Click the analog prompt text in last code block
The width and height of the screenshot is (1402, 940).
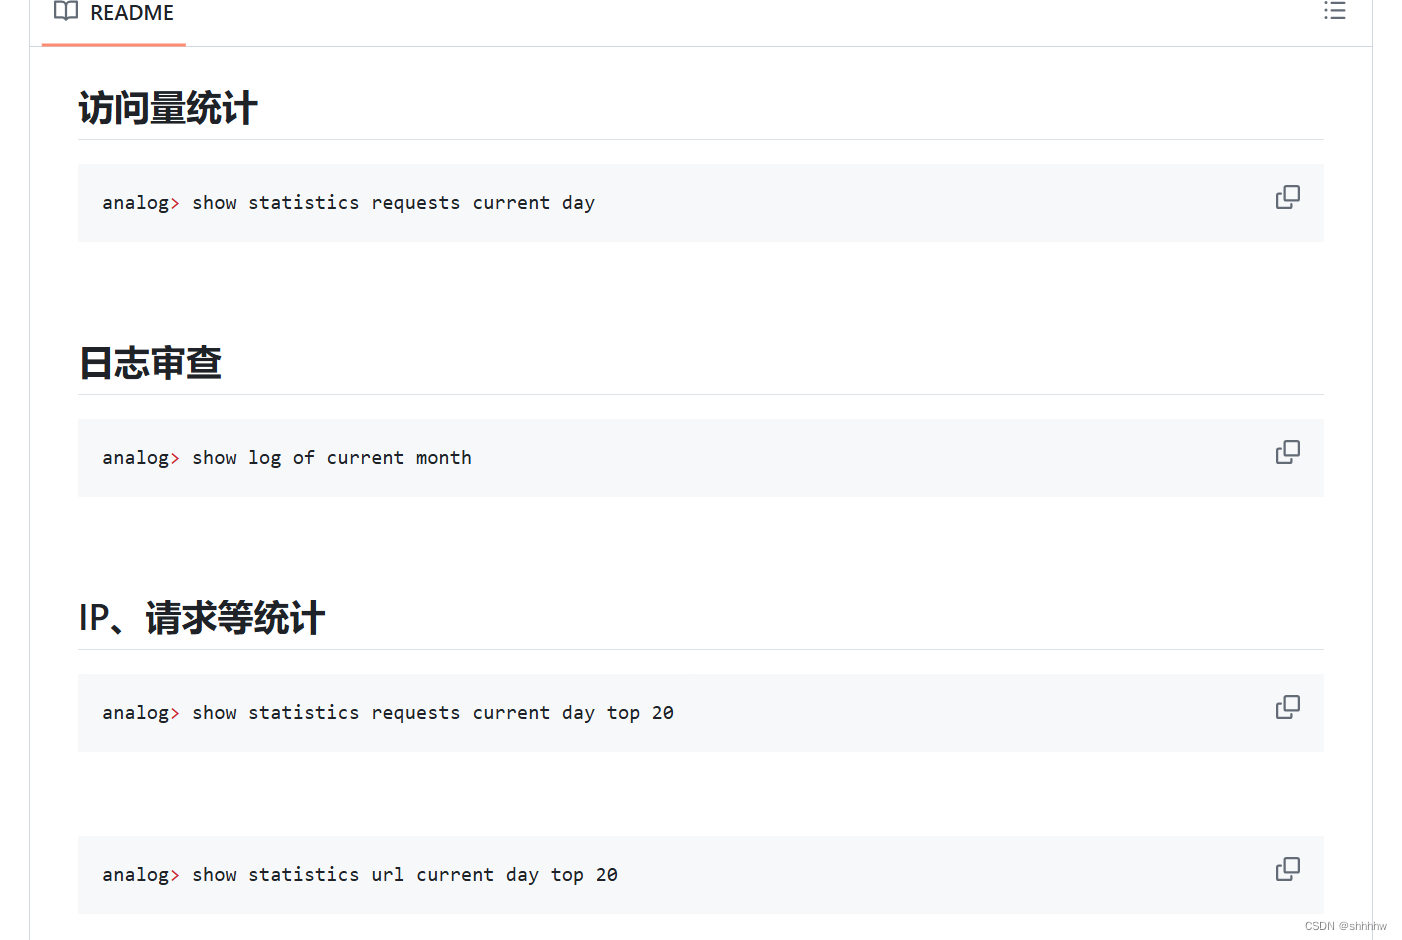tap(135, 874)
